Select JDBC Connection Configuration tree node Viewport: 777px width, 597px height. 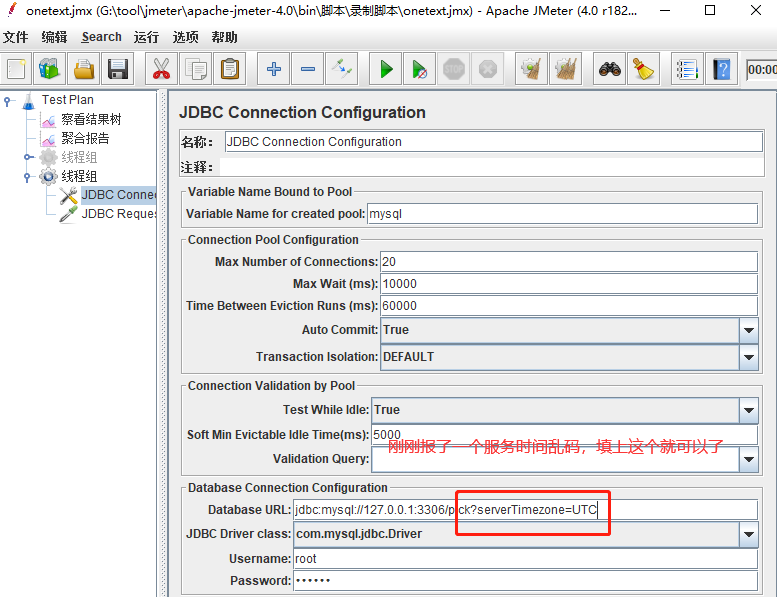pyautogui.click(x=118, y=195)
